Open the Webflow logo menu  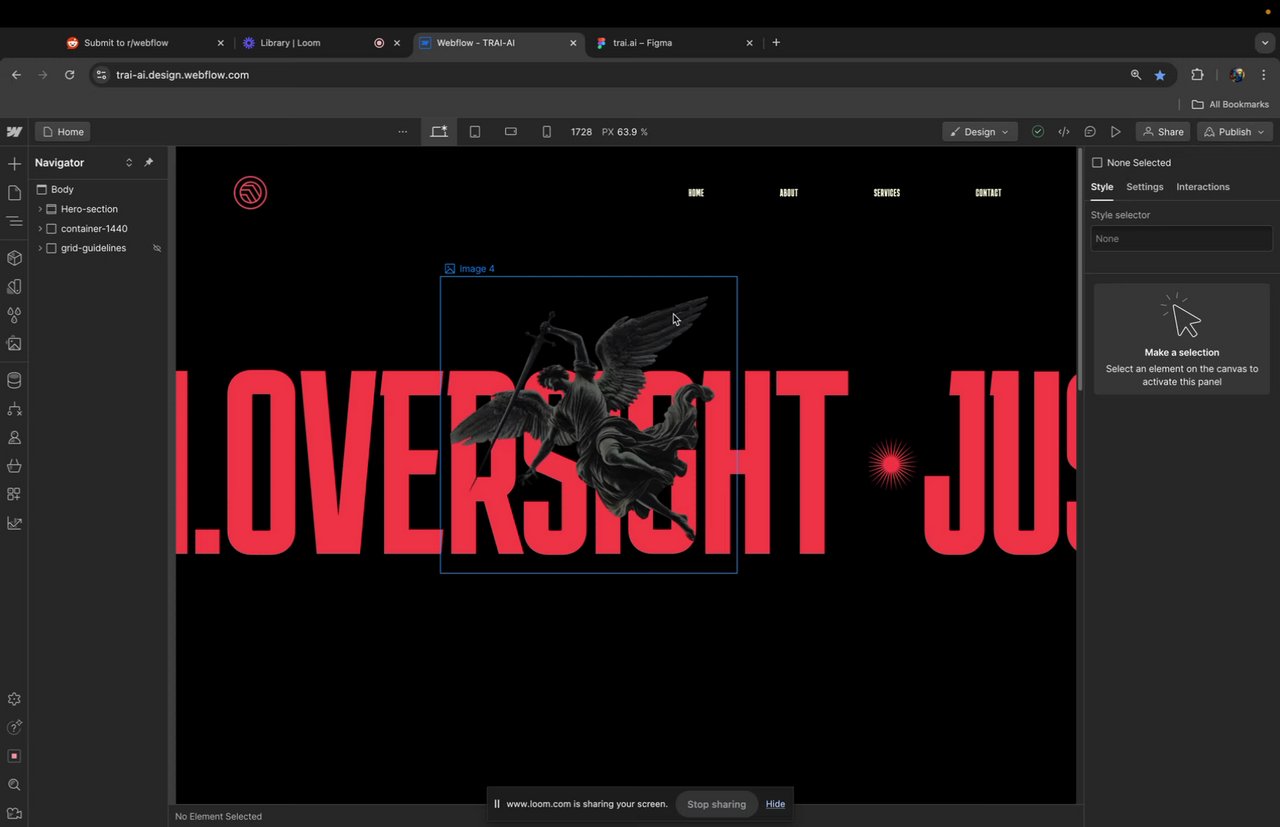14,132
